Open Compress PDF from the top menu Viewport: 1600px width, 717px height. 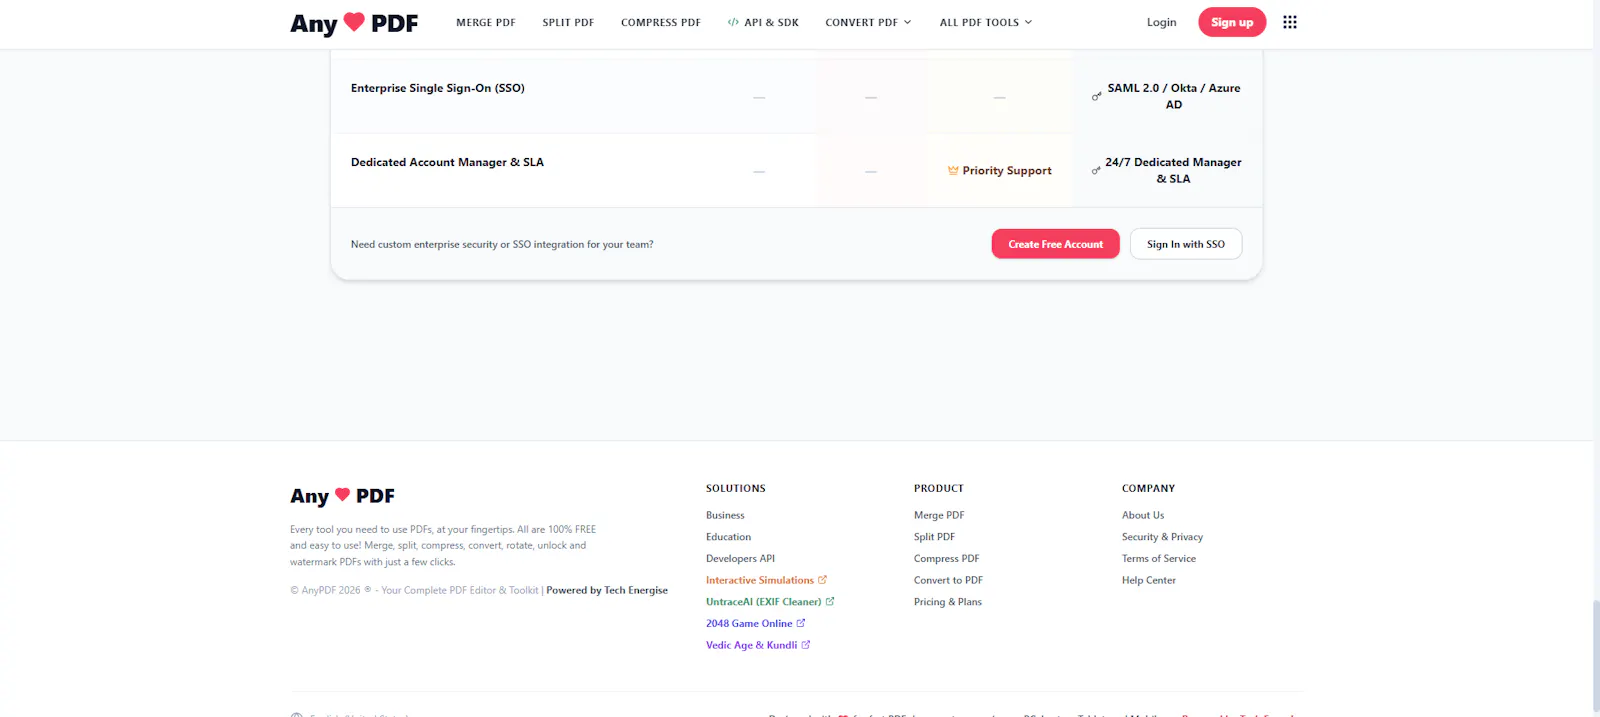[x=661, y=22]
